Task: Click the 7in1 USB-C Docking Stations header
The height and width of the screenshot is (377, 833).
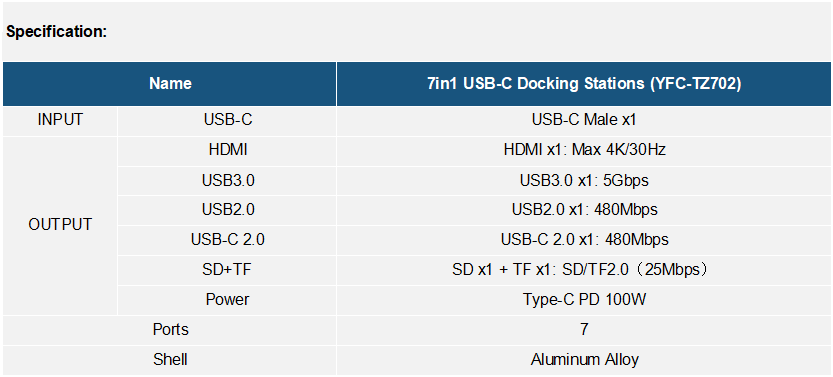Action: (584, 83)
